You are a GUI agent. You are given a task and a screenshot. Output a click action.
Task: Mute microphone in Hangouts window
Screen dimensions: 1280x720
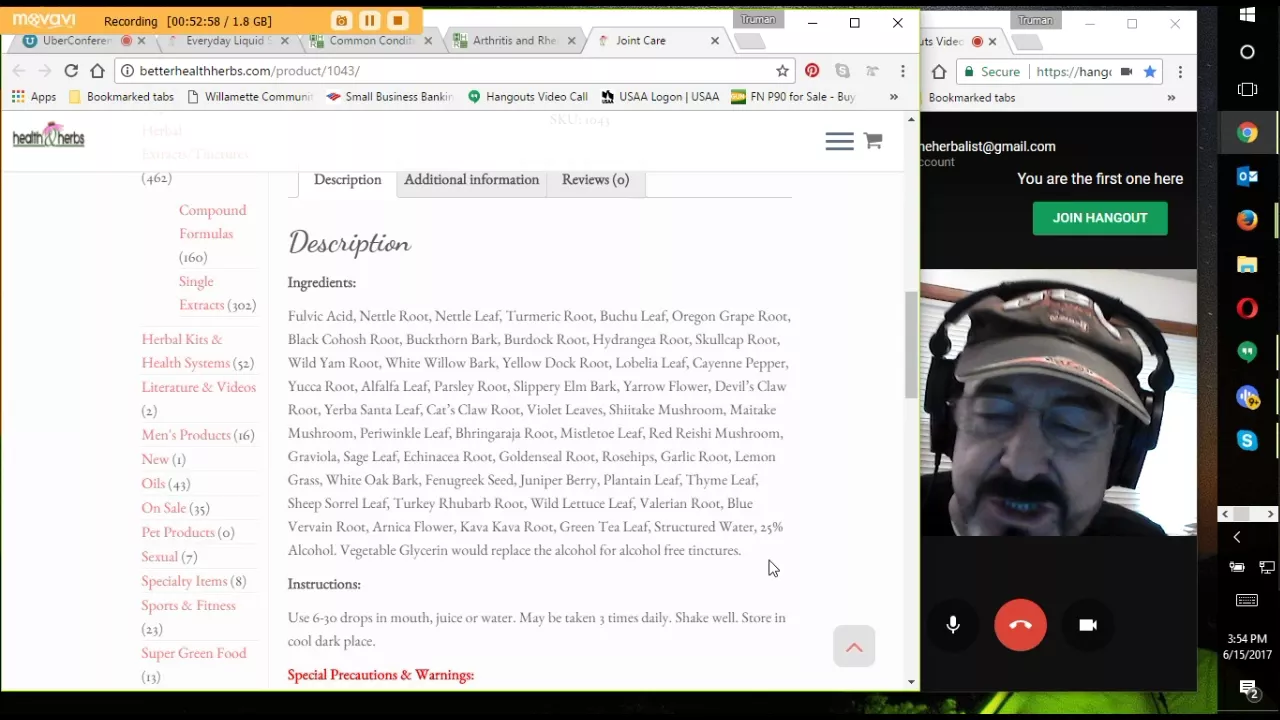click(953, 625)
